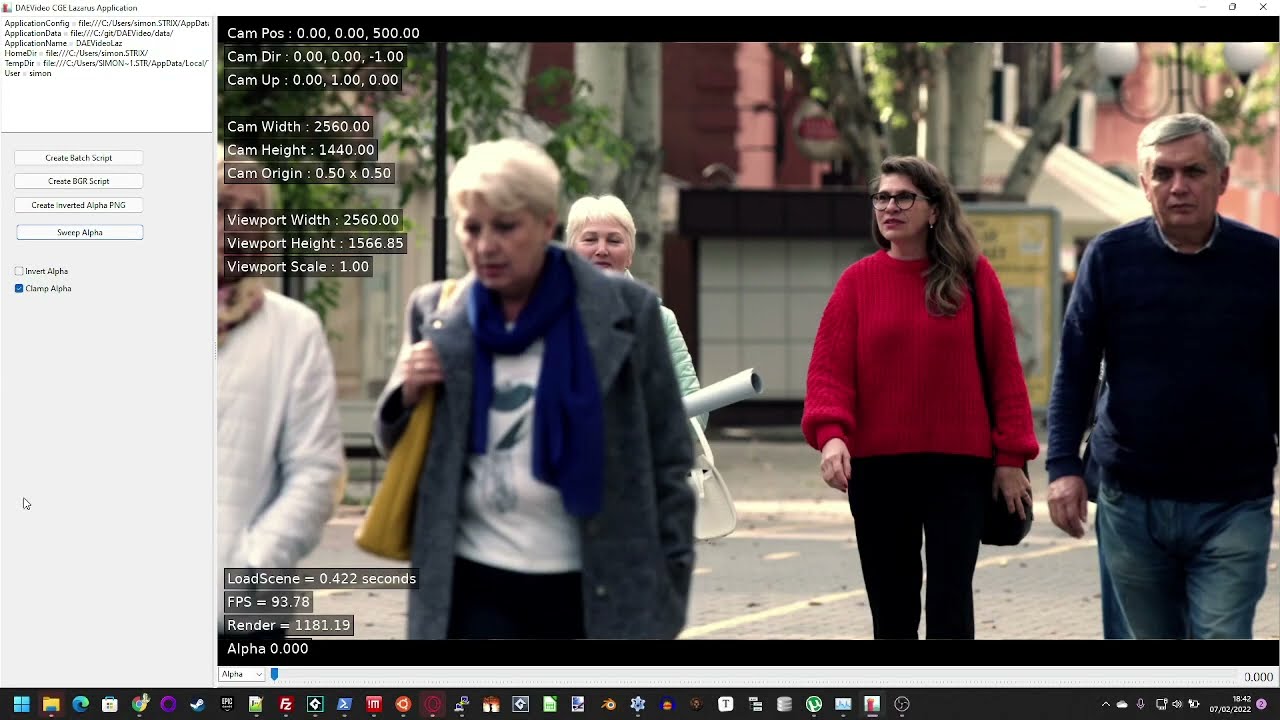This screenshot has height=720, width=1280.
Task: Click the video viewport image
Action: click(748, 340)
